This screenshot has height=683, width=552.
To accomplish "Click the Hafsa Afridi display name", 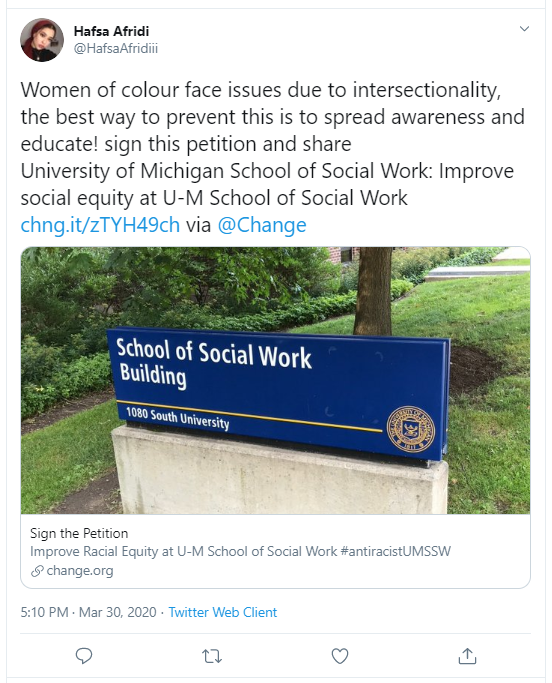I will 112,31.
